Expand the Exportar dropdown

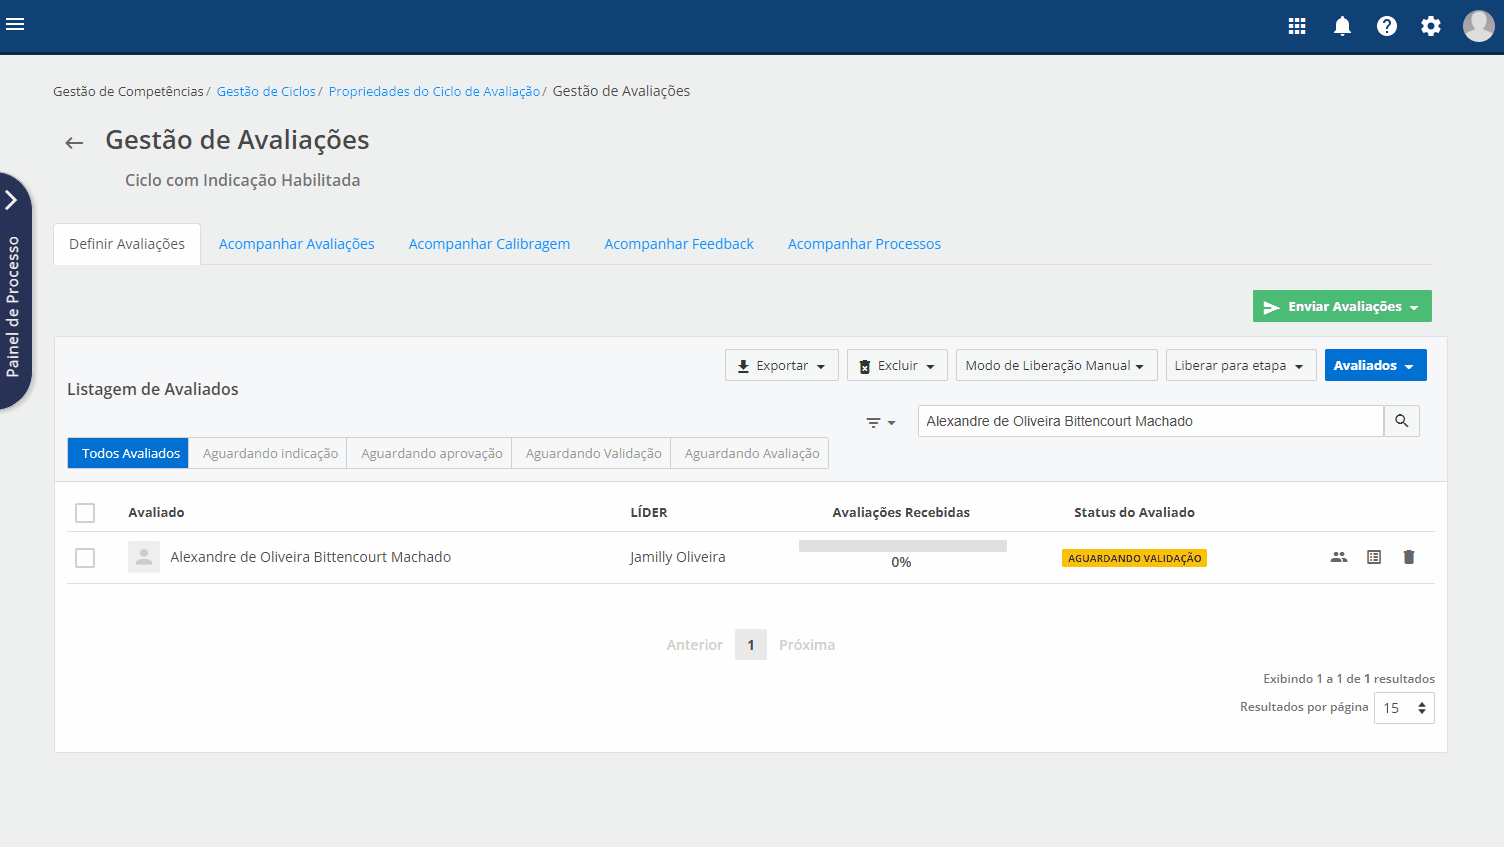[x=781, y=365]
